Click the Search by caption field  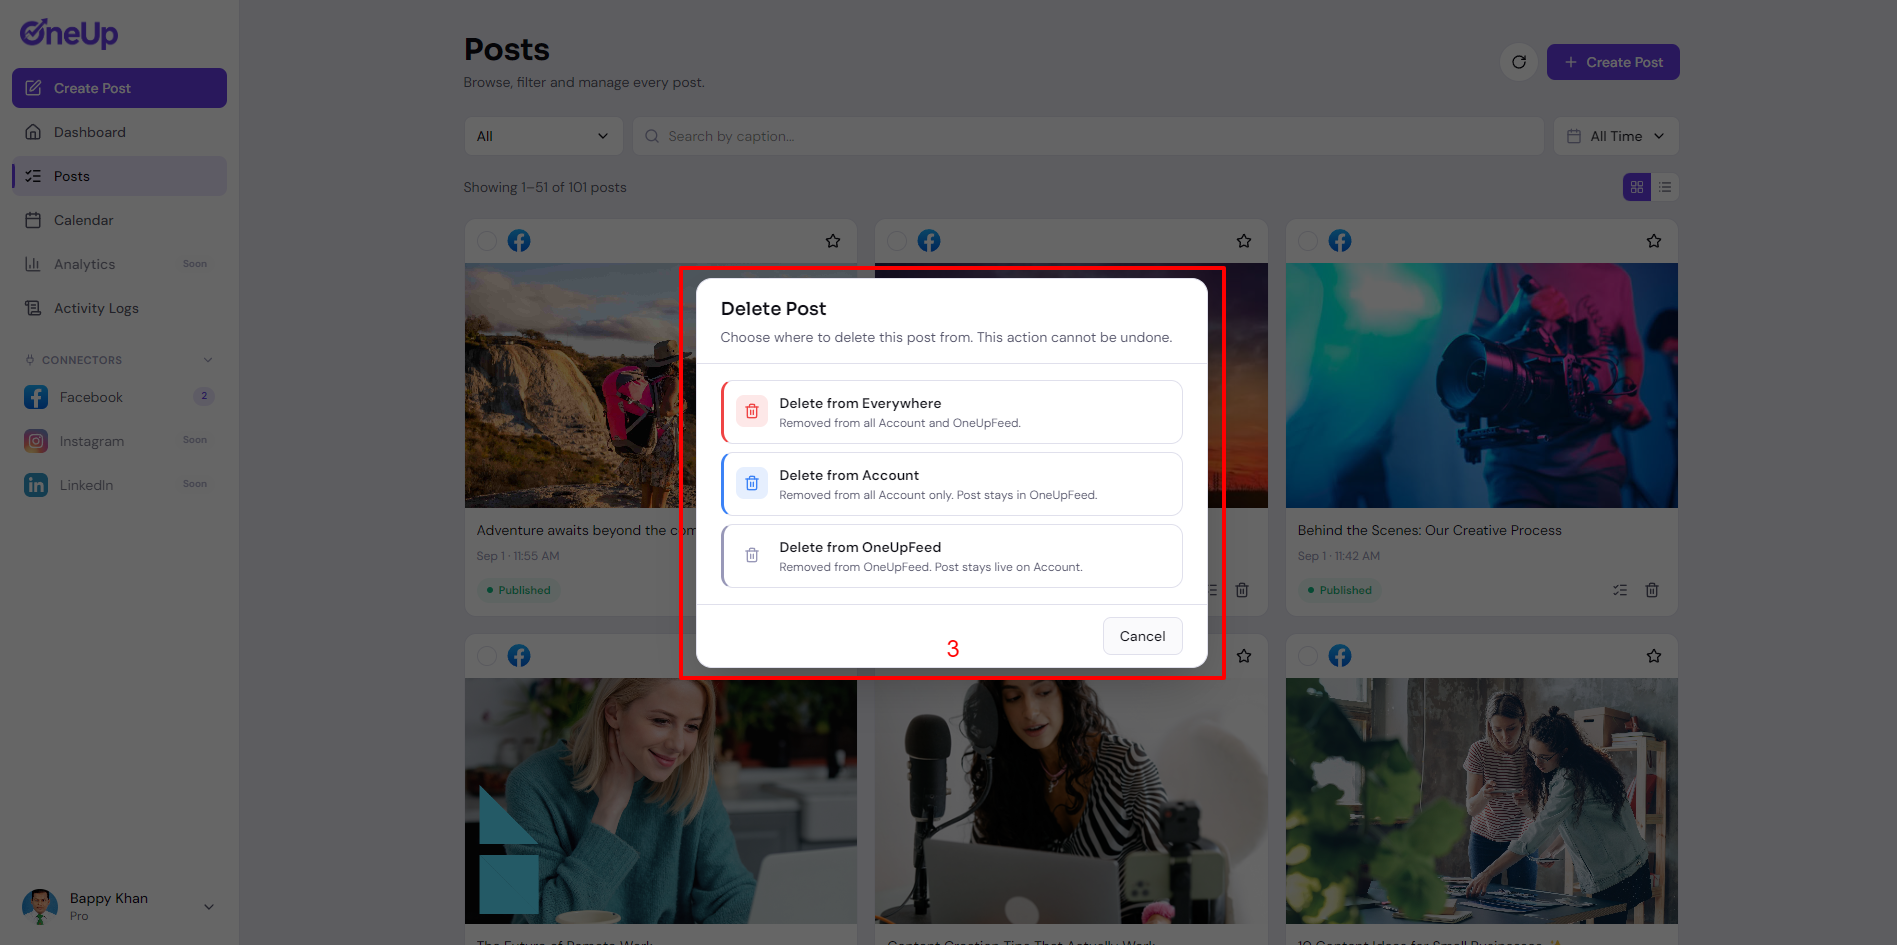[x=1088, y=136]
